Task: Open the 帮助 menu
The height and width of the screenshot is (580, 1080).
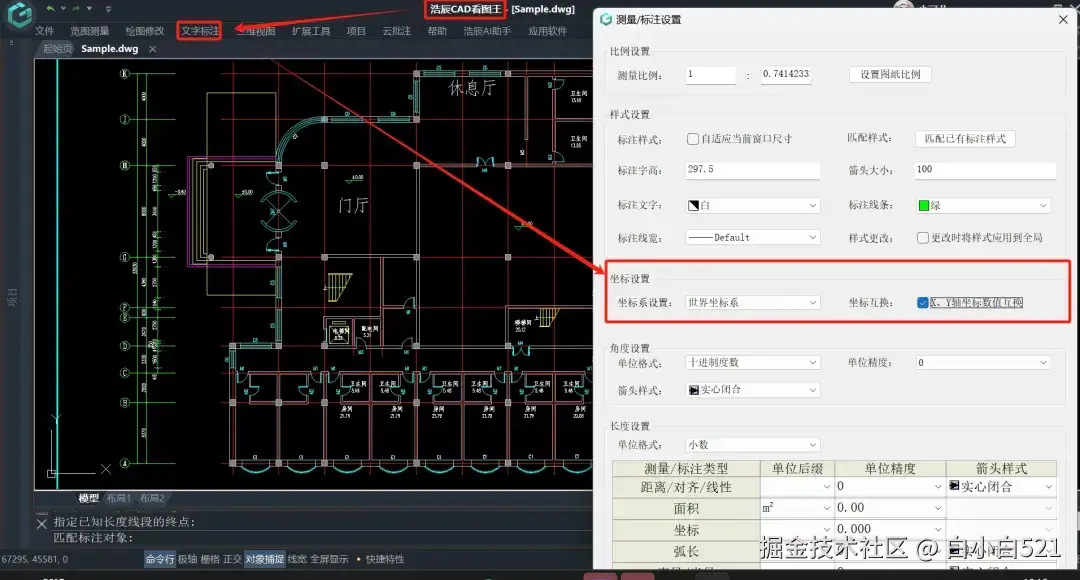Action: pos(437,31)
